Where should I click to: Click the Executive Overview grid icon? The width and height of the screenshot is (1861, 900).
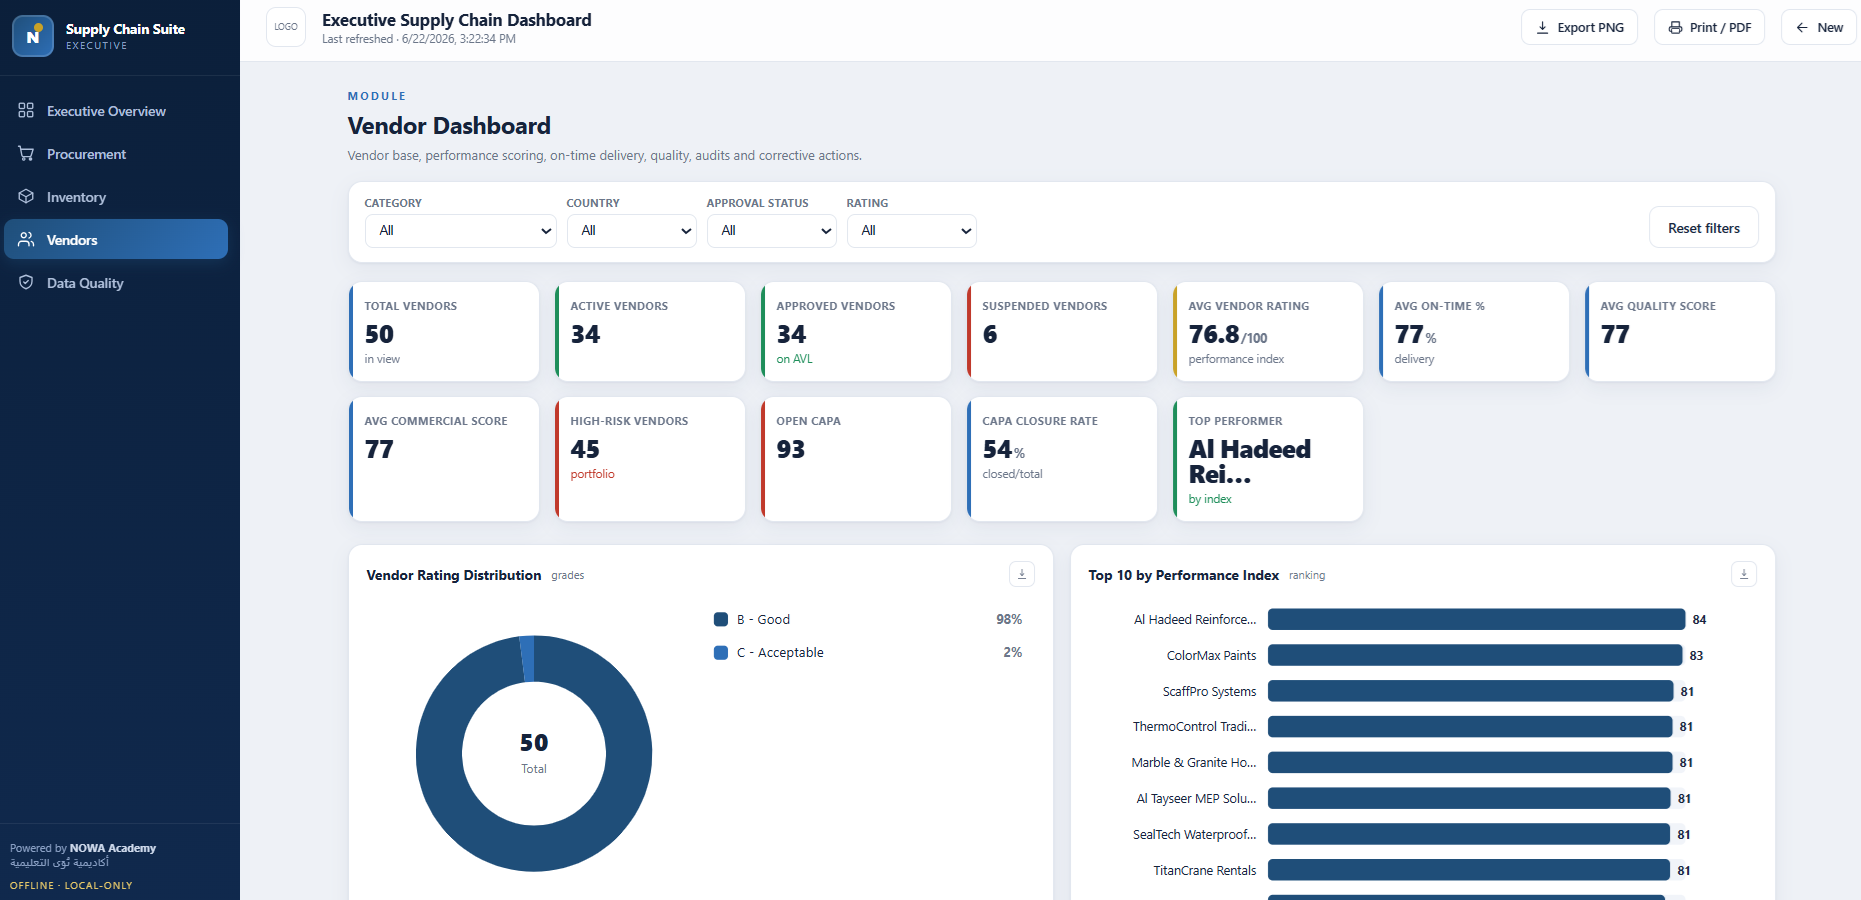pos(26,110)
